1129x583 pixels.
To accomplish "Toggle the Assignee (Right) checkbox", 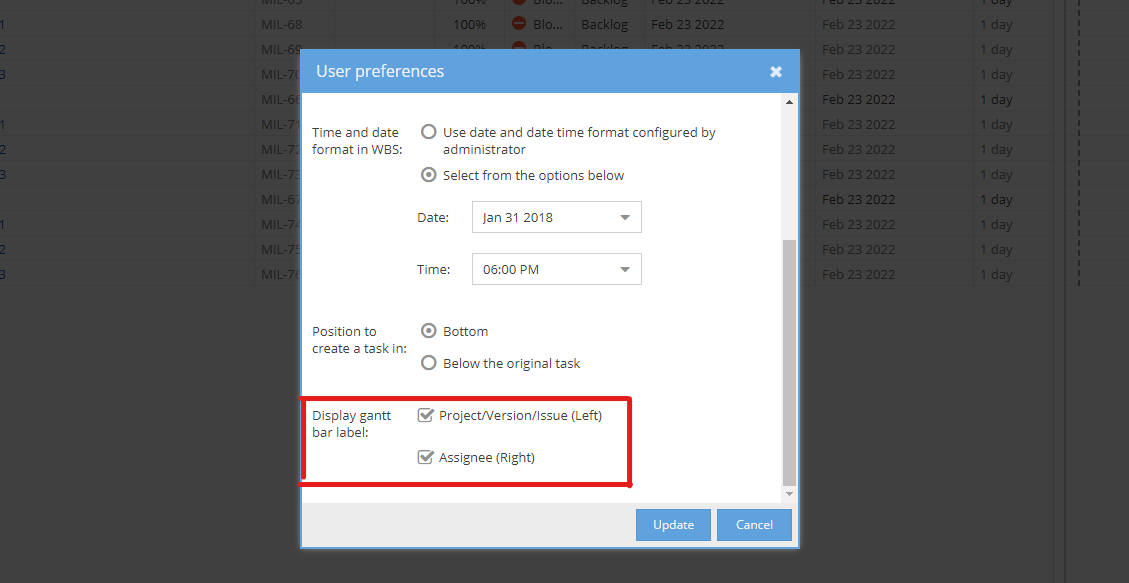I will [x=426, y=457].
